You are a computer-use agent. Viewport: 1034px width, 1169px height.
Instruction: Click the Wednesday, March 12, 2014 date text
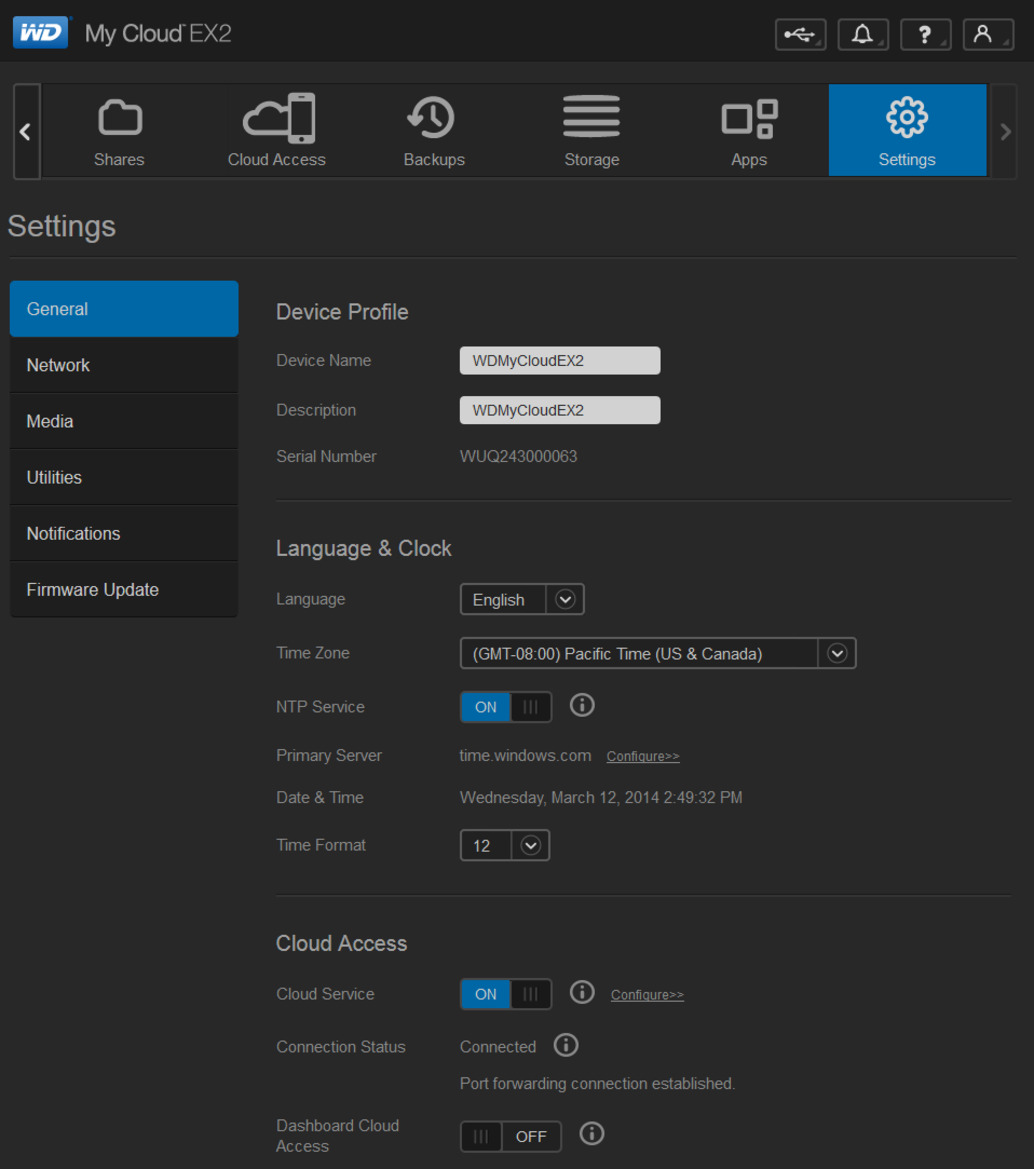(601, 798)
